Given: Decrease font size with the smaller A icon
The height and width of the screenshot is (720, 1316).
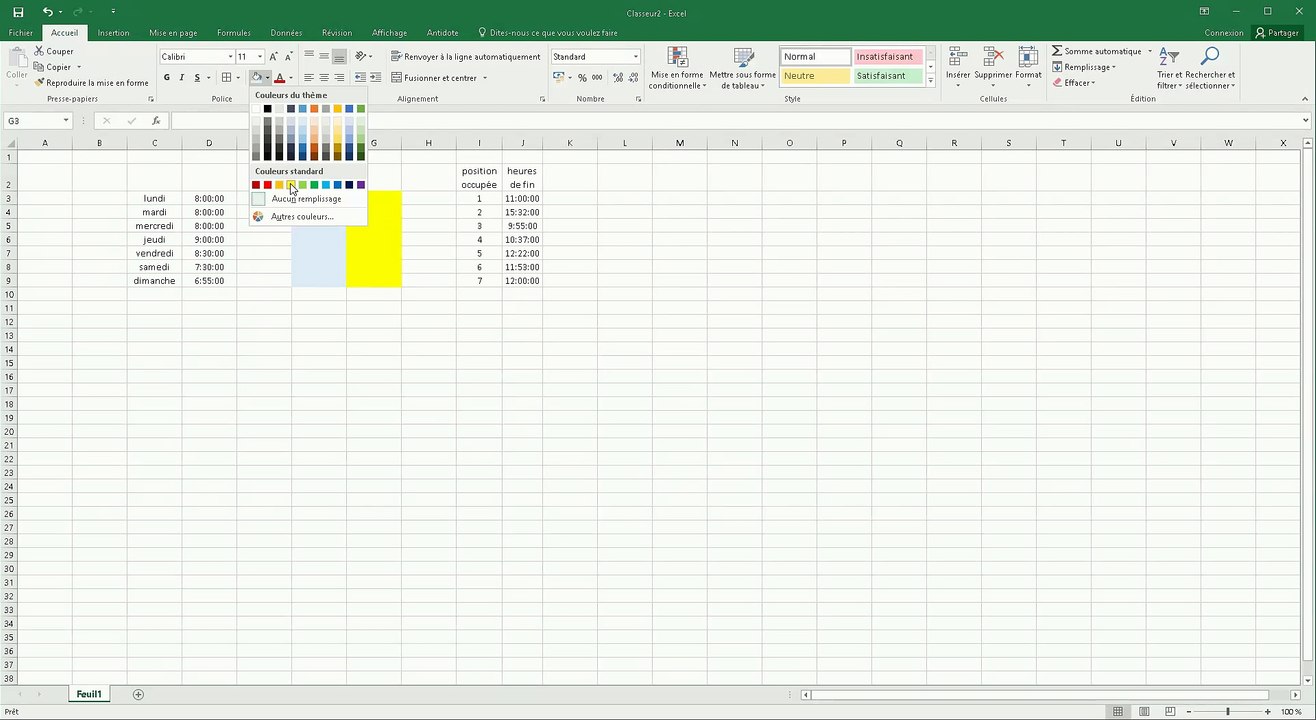Looking at the screenshot, I should (x=289, y=57).
